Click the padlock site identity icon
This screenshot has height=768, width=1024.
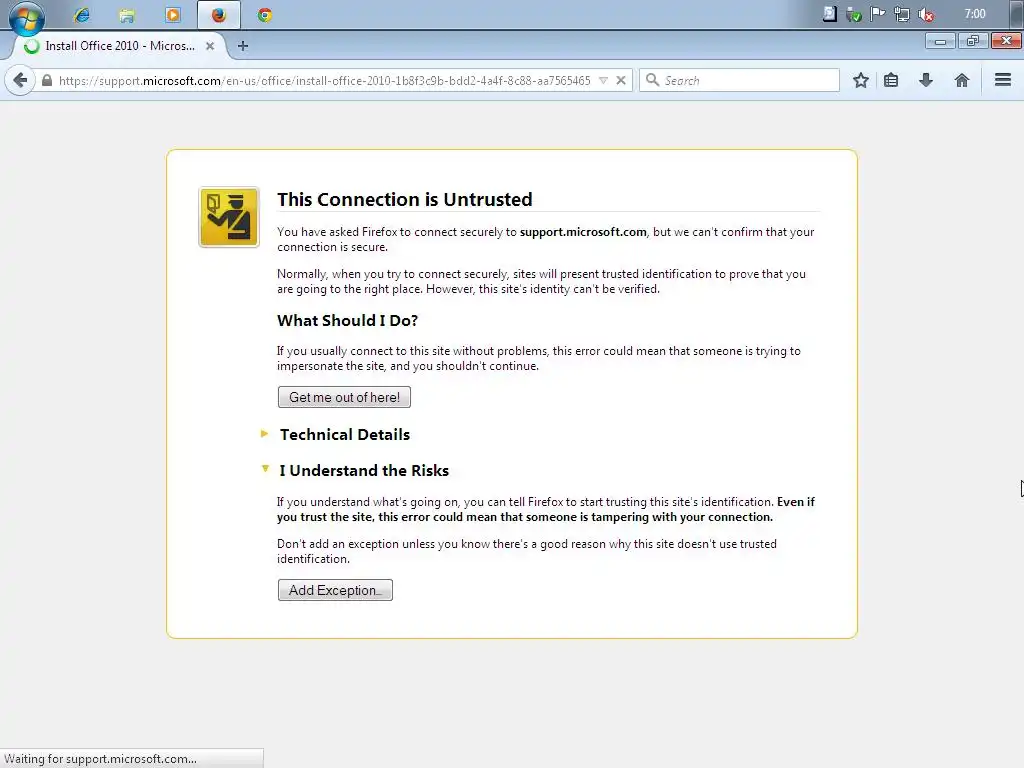47,80
